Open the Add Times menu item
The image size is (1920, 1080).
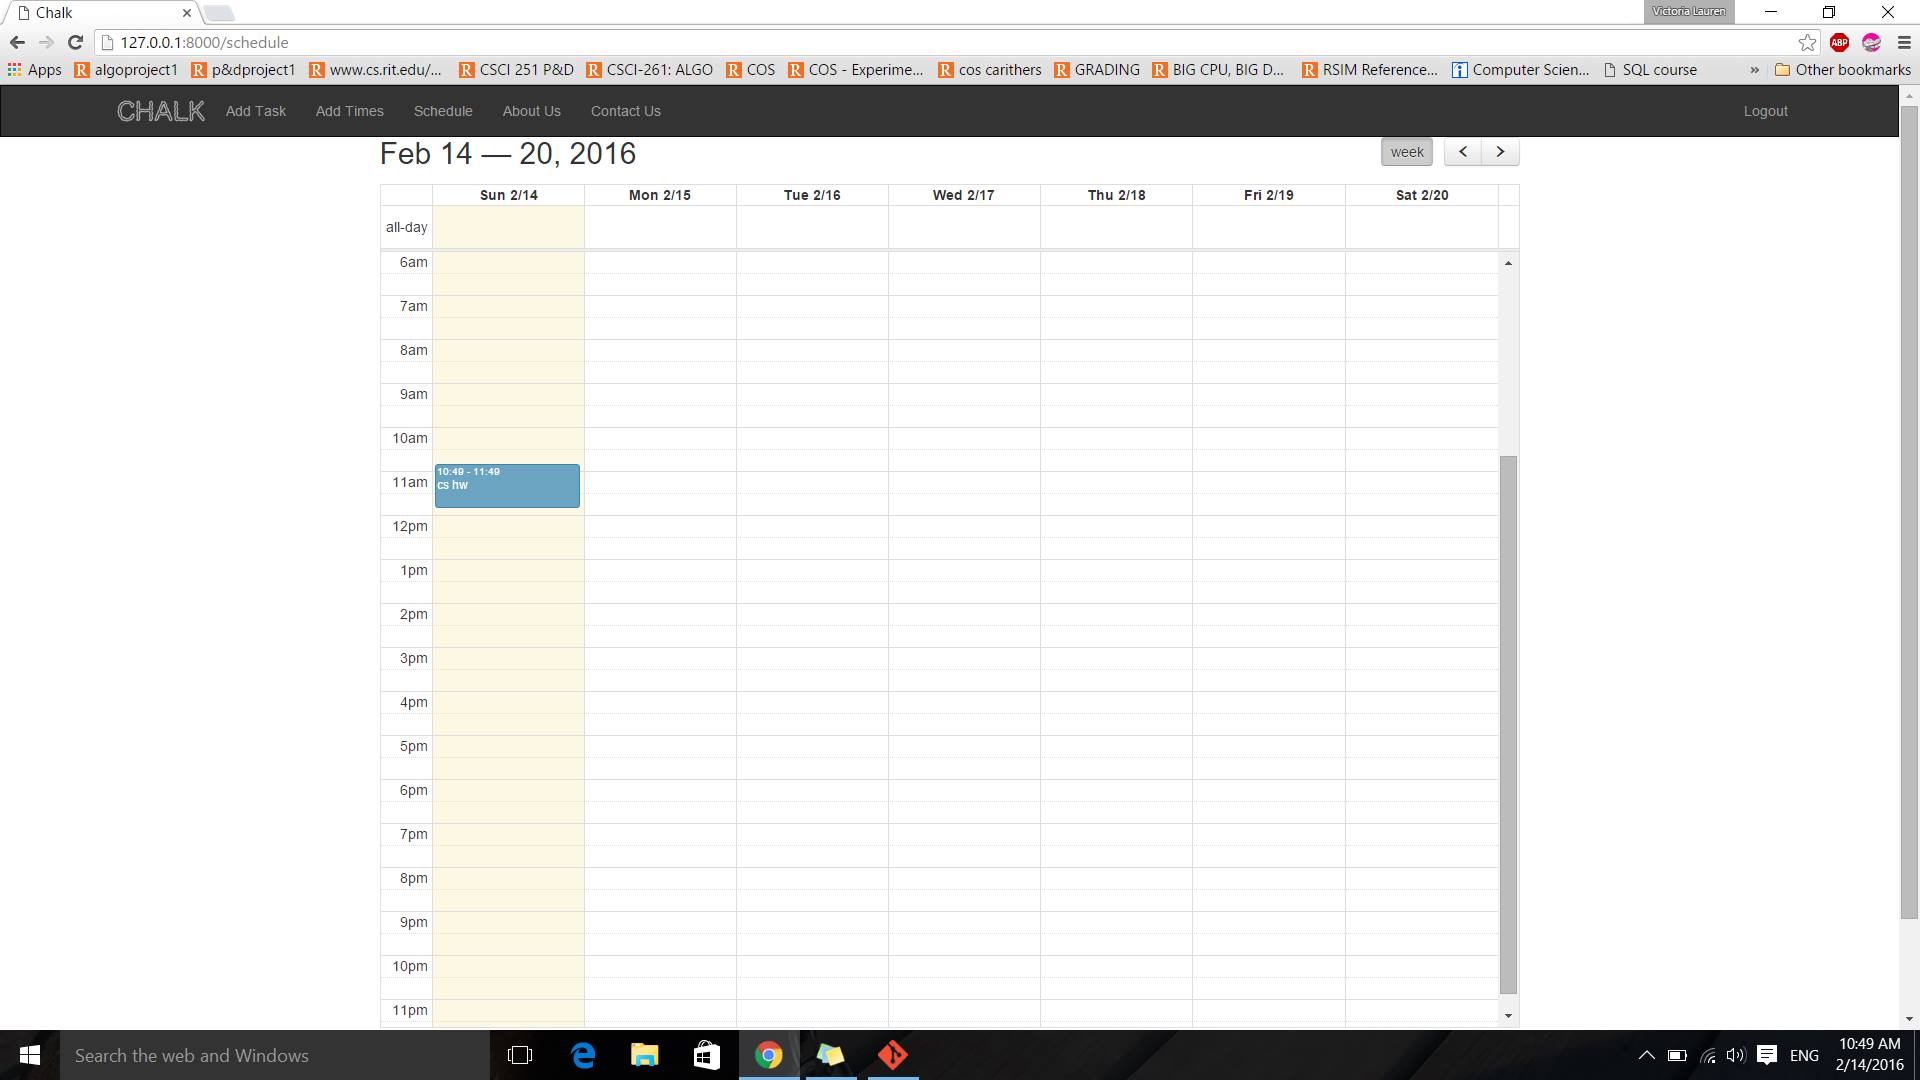(x=349, y=111)
